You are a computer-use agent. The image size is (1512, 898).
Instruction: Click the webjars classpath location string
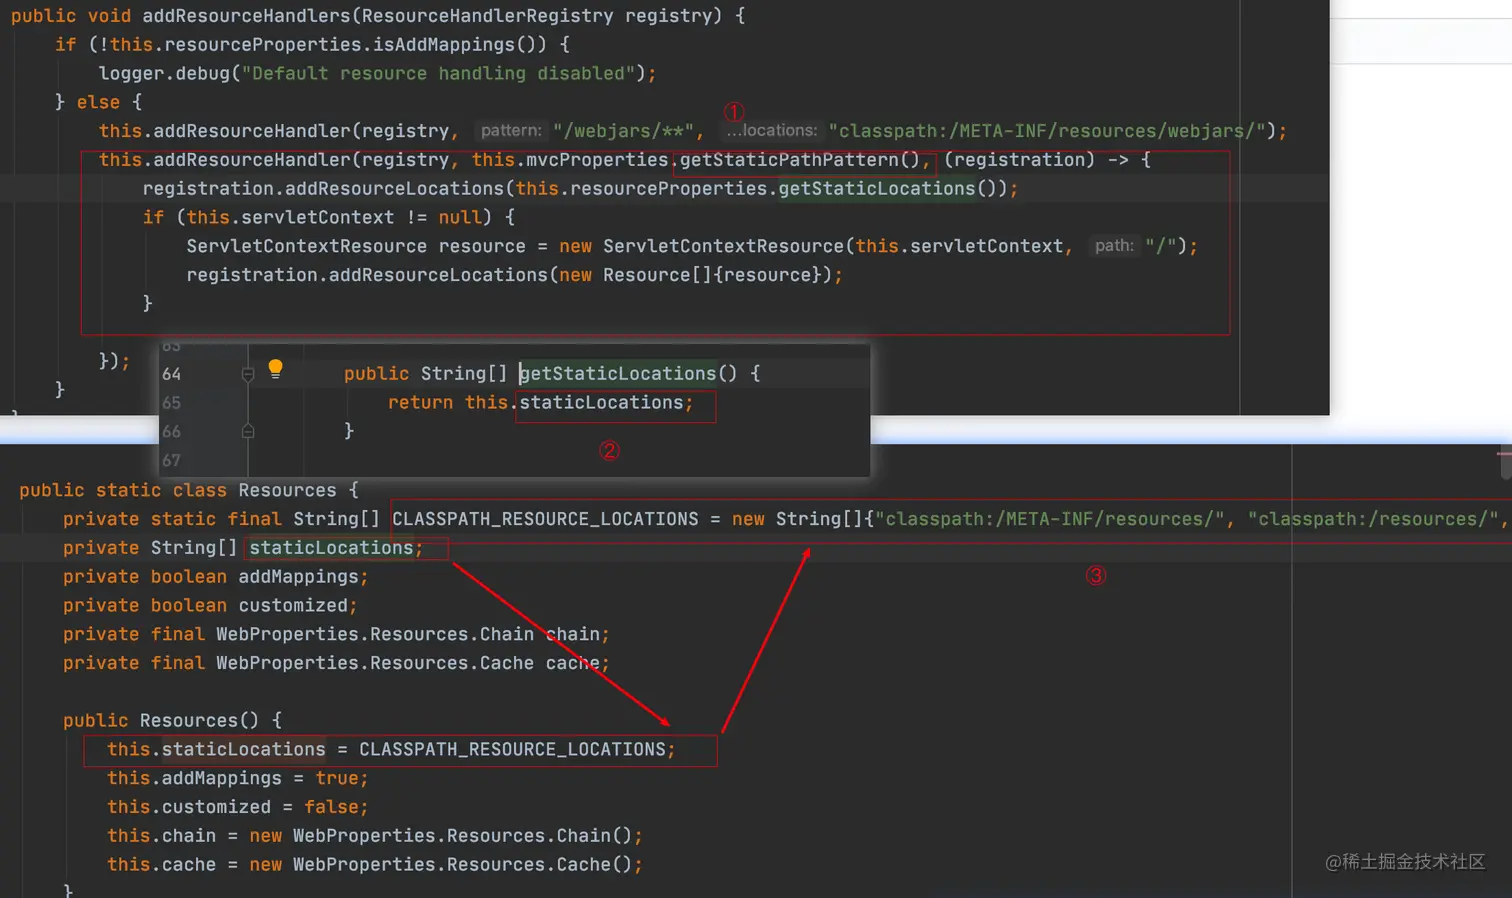point(1047,131)
